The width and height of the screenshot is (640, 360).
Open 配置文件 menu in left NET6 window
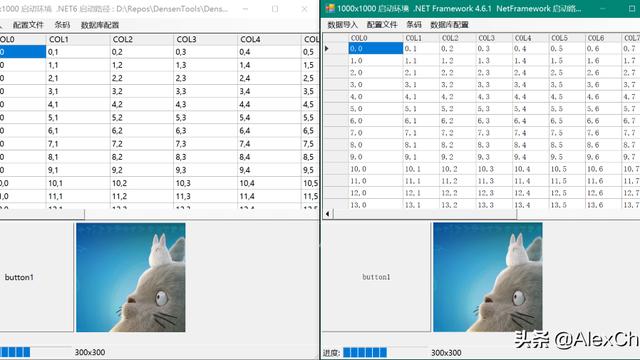coord(28,25)
